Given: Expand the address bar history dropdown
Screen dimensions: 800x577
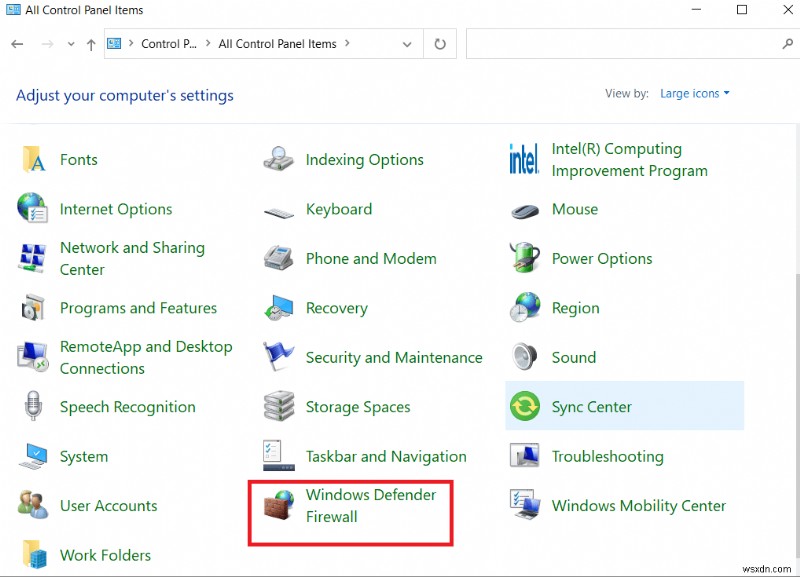Looking at the screenshot, I should (407, 44).
